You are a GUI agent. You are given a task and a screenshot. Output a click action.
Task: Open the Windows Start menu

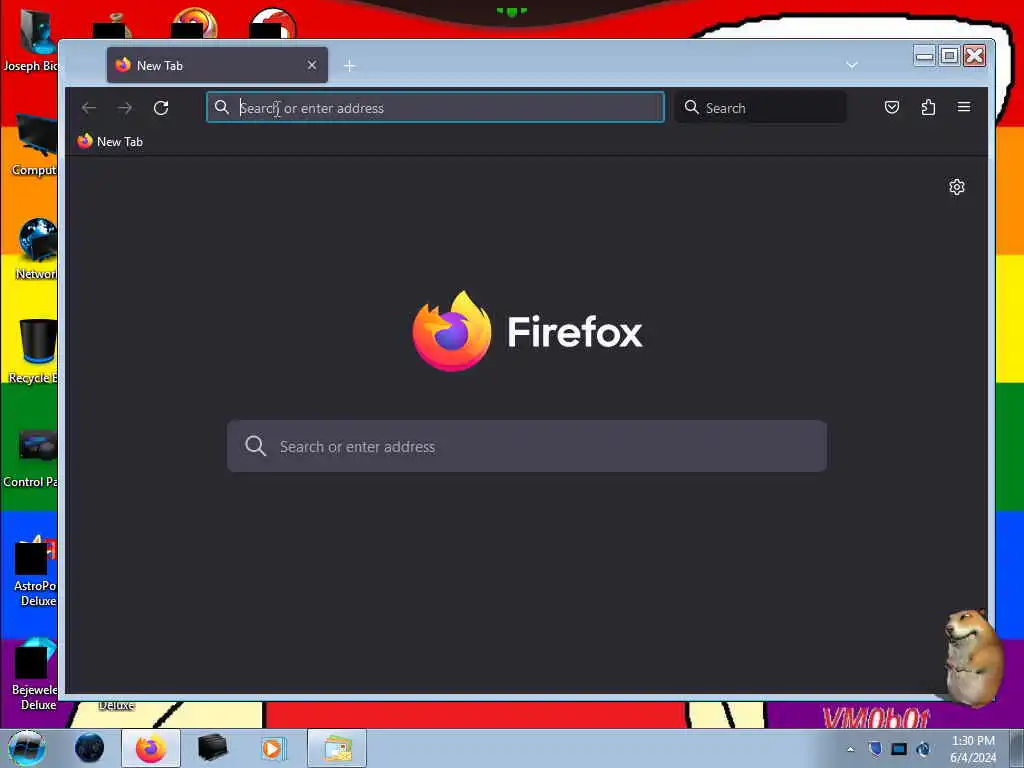coord(27,748)
